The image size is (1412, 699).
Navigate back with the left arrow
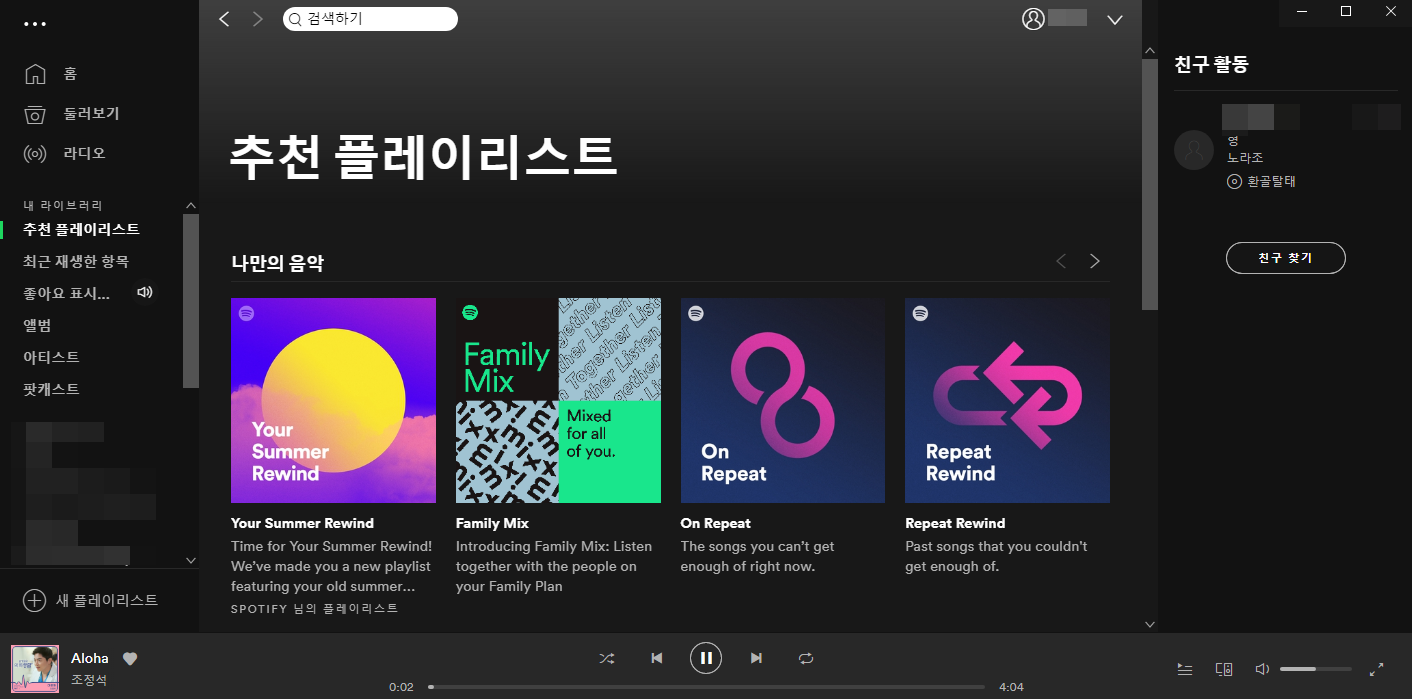[224, 19]
